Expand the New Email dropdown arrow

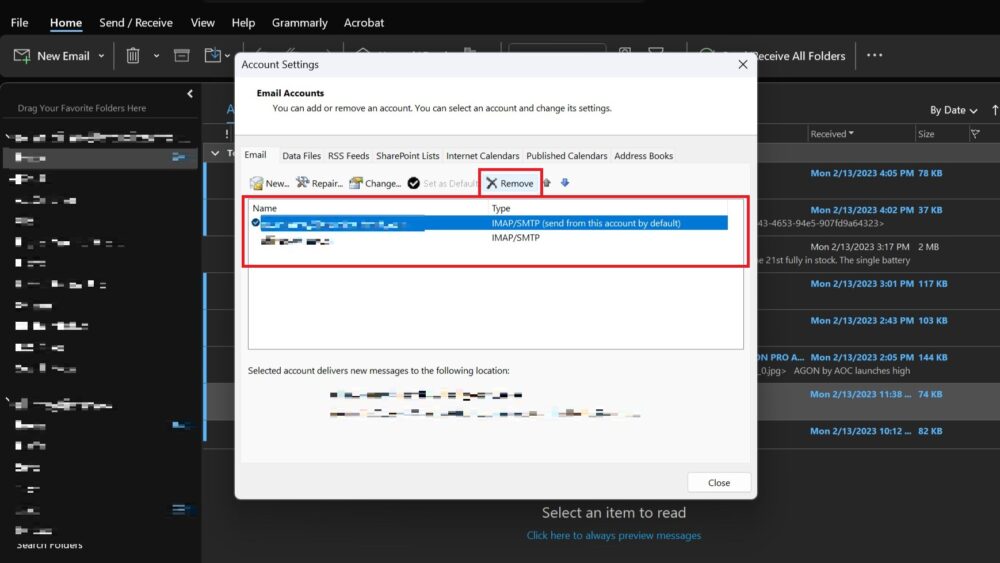[101, 56]
